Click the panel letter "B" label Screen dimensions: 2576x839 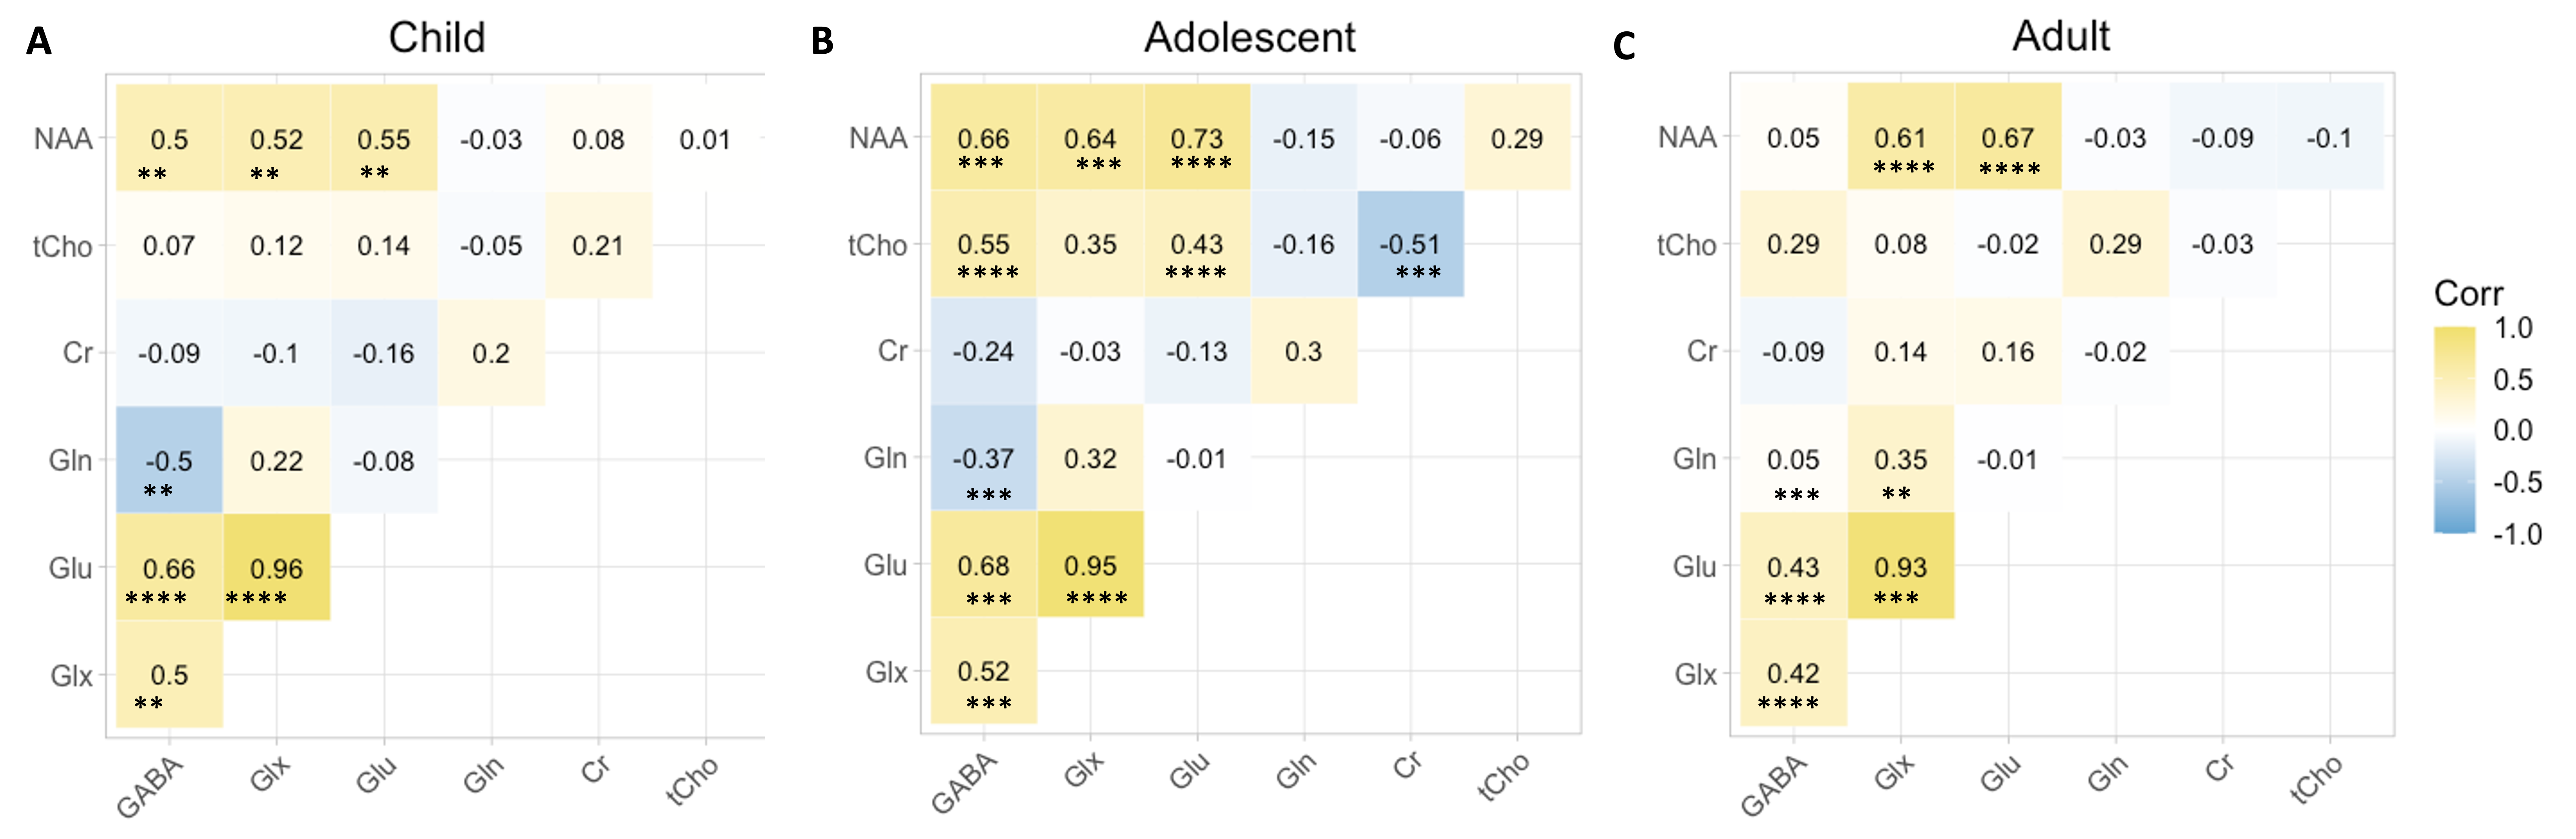(822, 42)
